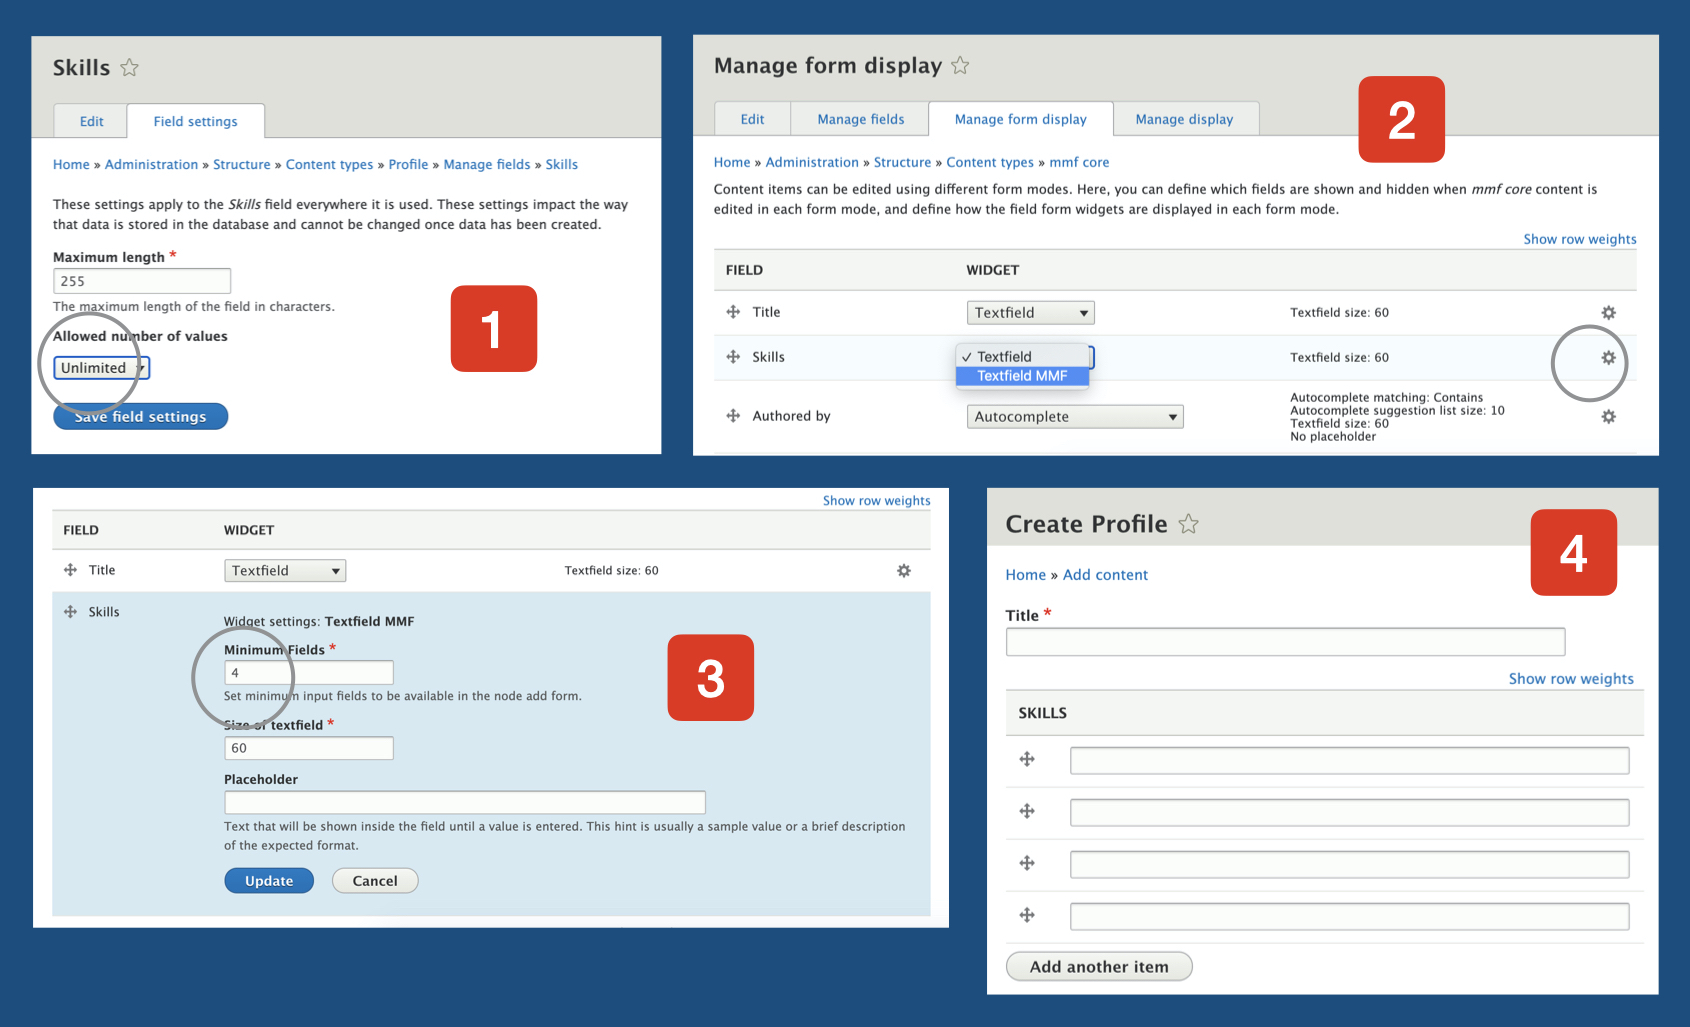1690x1027 pixels.
Task: Open the Allowed number of values dropdown
Action: 101,368
